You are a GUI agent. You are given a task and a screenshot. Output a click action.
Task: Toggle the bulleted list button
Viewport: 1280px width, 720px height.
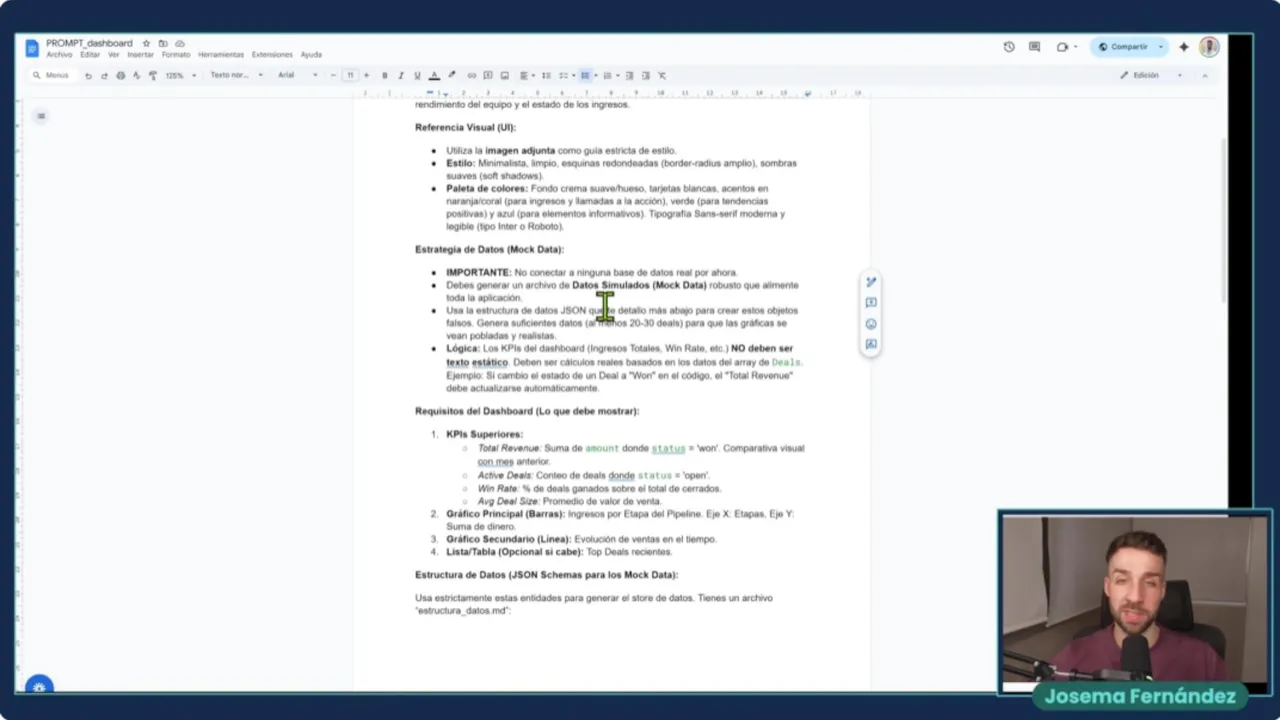[x=585, y=75]
